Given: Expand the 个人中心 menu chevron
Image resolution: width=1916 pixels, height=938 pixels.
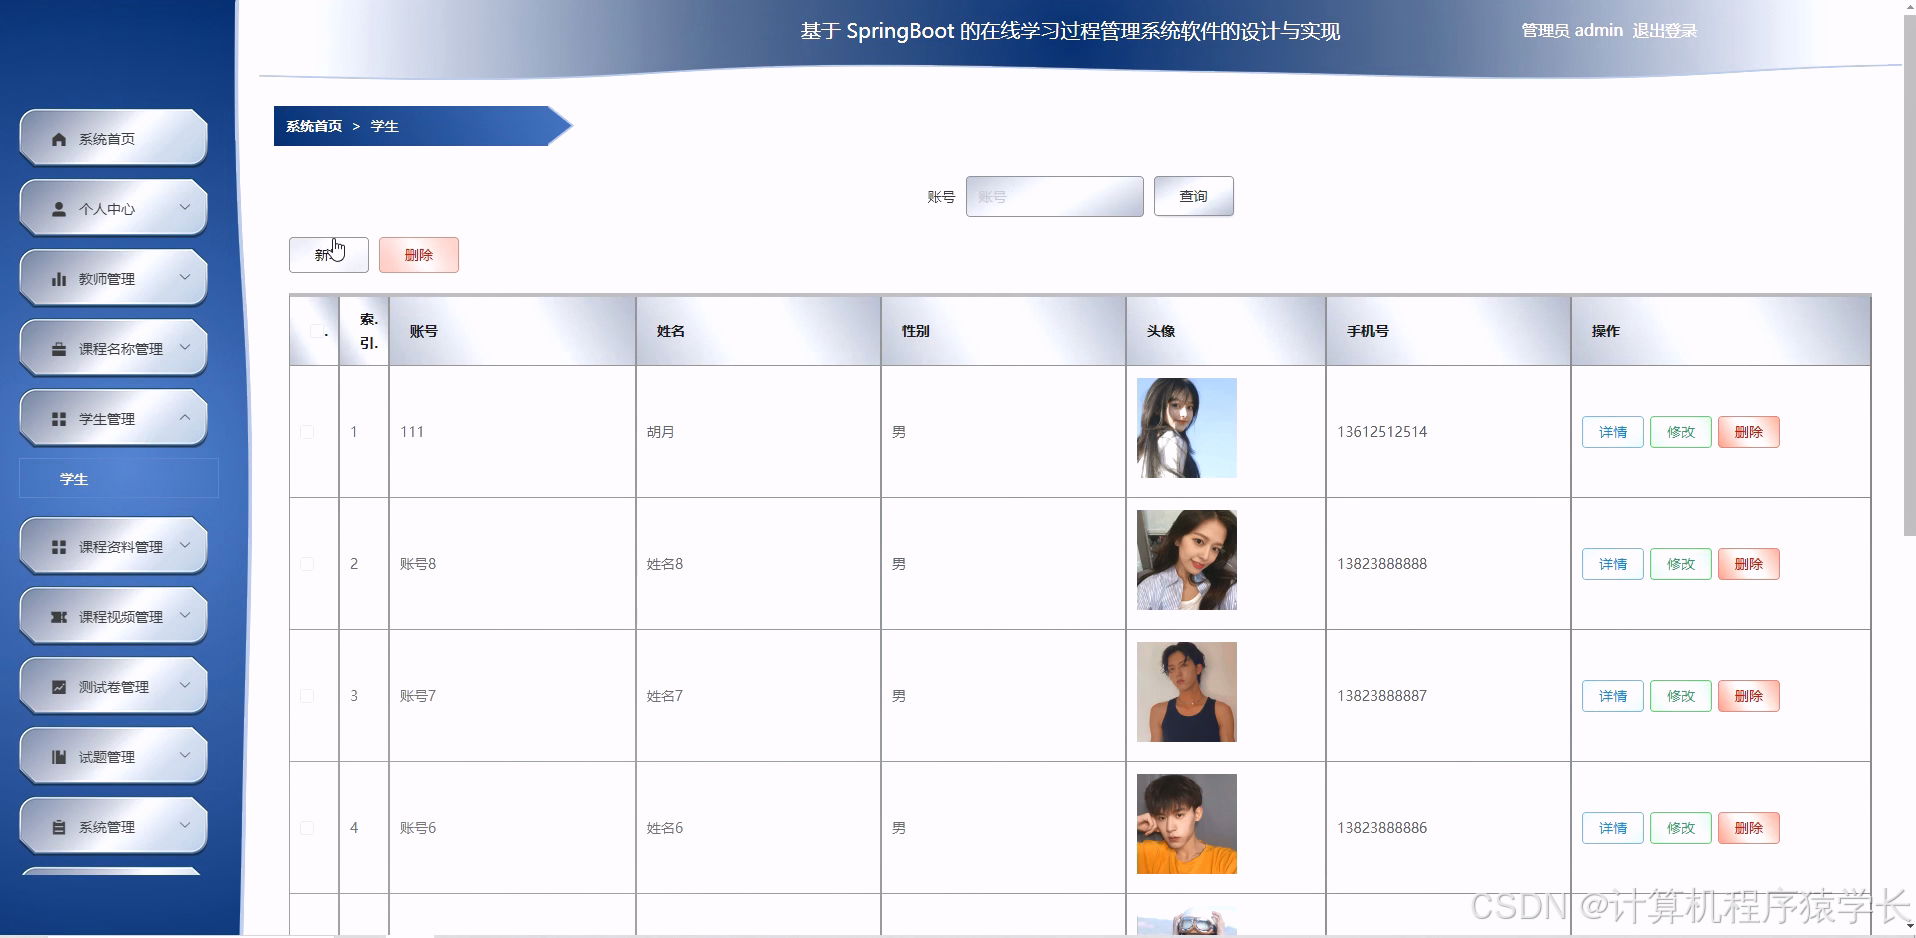Looking at the screenshot, I should pyautogui.click(x=185, y=207).
